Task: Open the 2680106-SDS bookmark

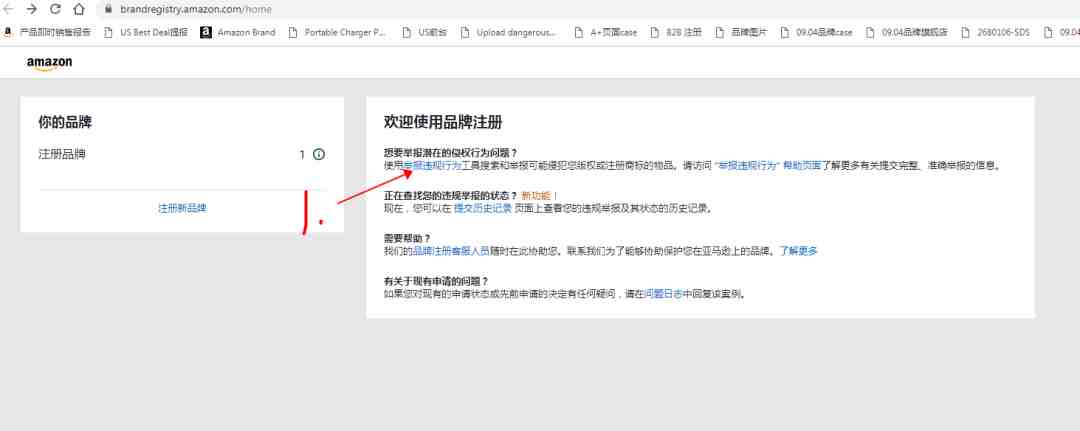Action: 995,32
